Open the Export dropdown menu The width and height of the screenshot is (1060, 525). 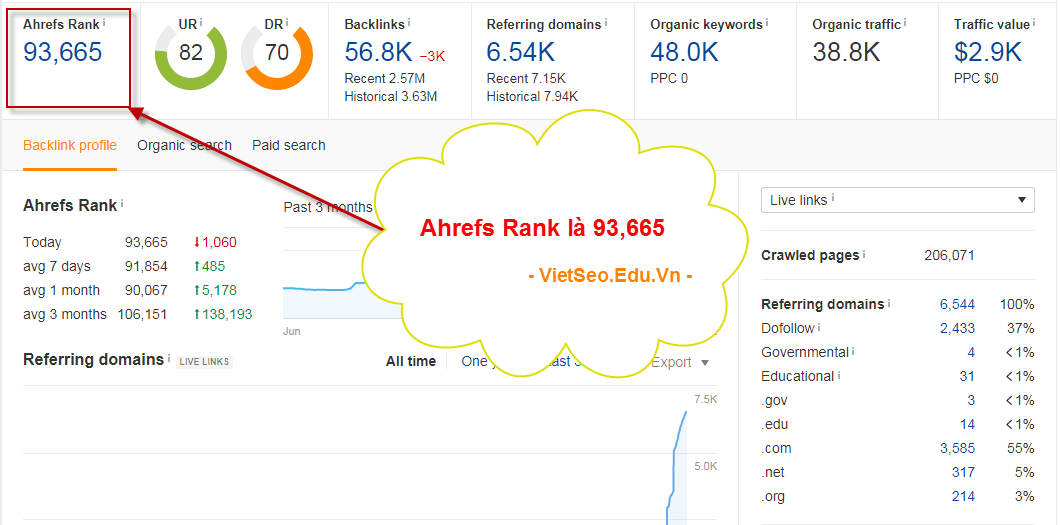click(679, 362)
